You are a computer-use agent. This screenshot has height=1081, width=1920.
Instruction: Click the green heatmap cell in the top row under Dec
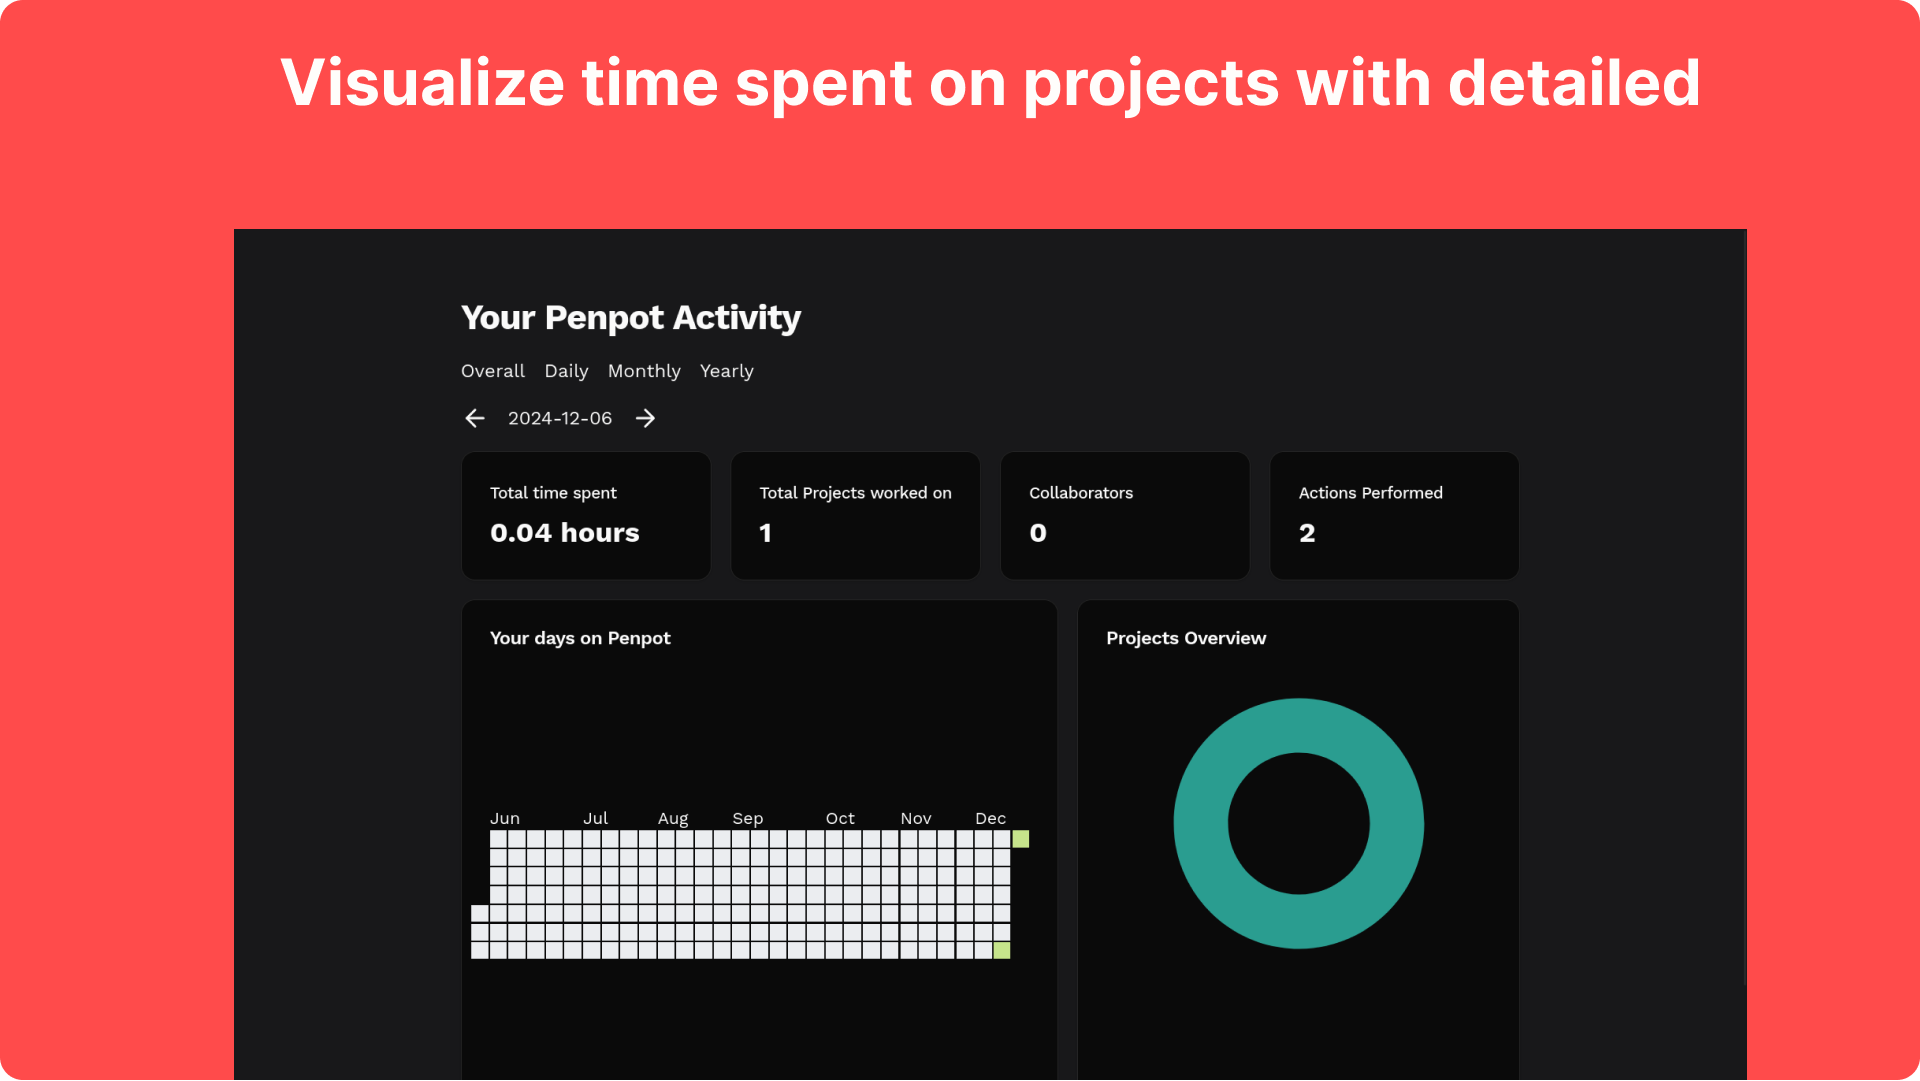(1020, 839)
